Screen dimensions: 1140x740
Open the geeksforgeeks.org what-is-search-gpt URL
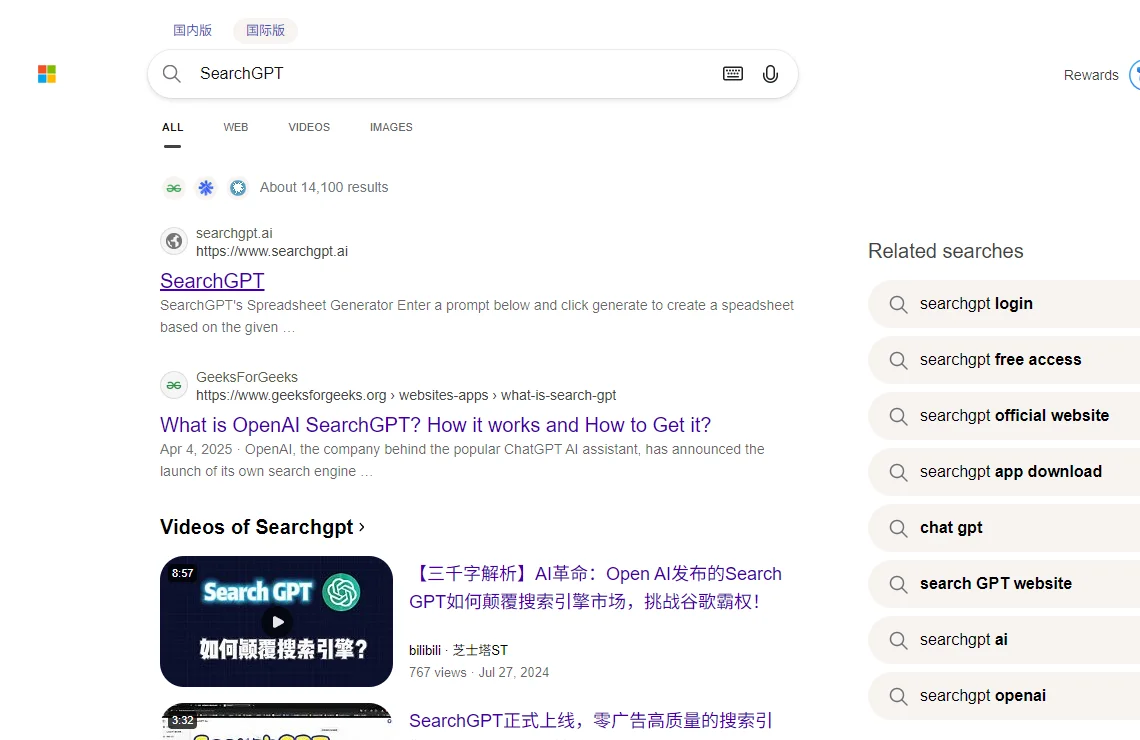coord(406,395)
